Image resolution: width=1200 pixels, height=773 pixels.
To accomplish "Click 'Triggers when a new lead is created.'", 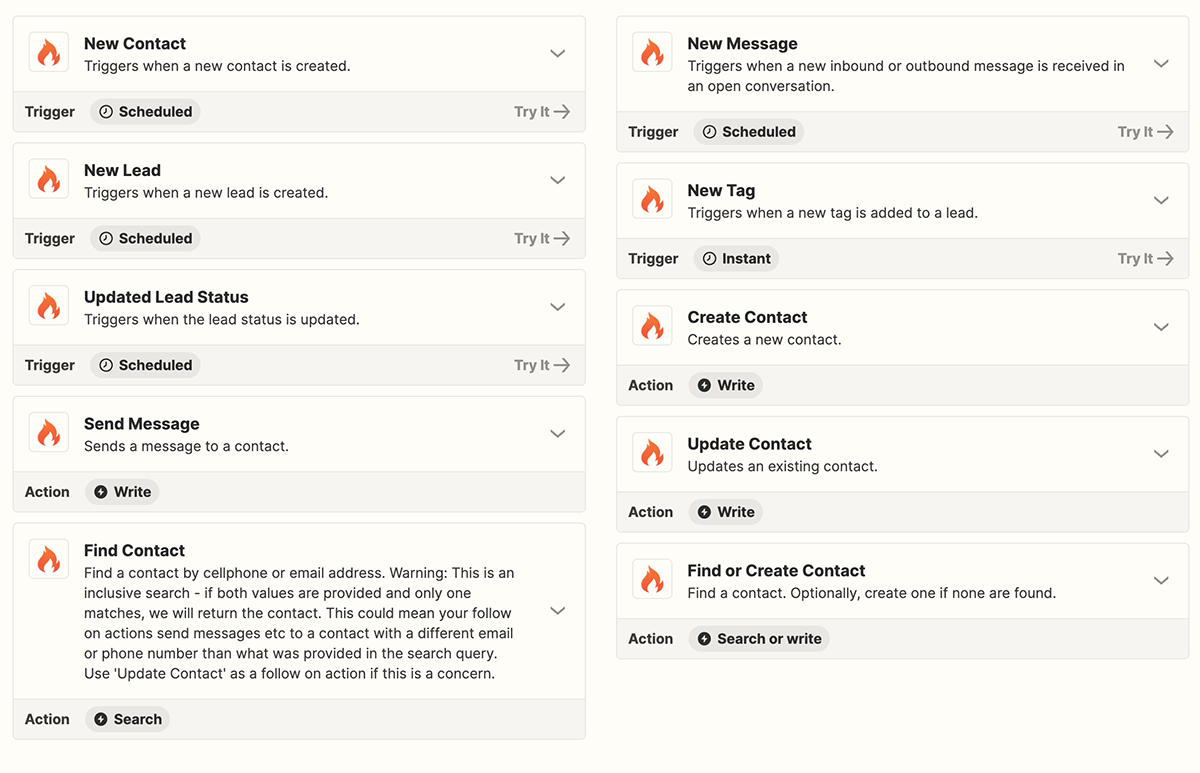I will point(206,192).
